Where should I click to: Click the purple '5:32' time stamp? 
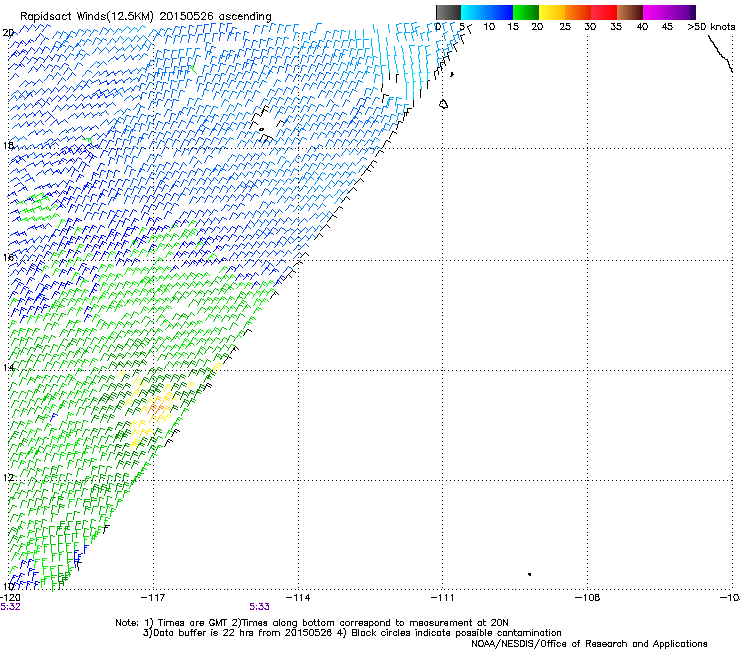click(x=10, y=607)
